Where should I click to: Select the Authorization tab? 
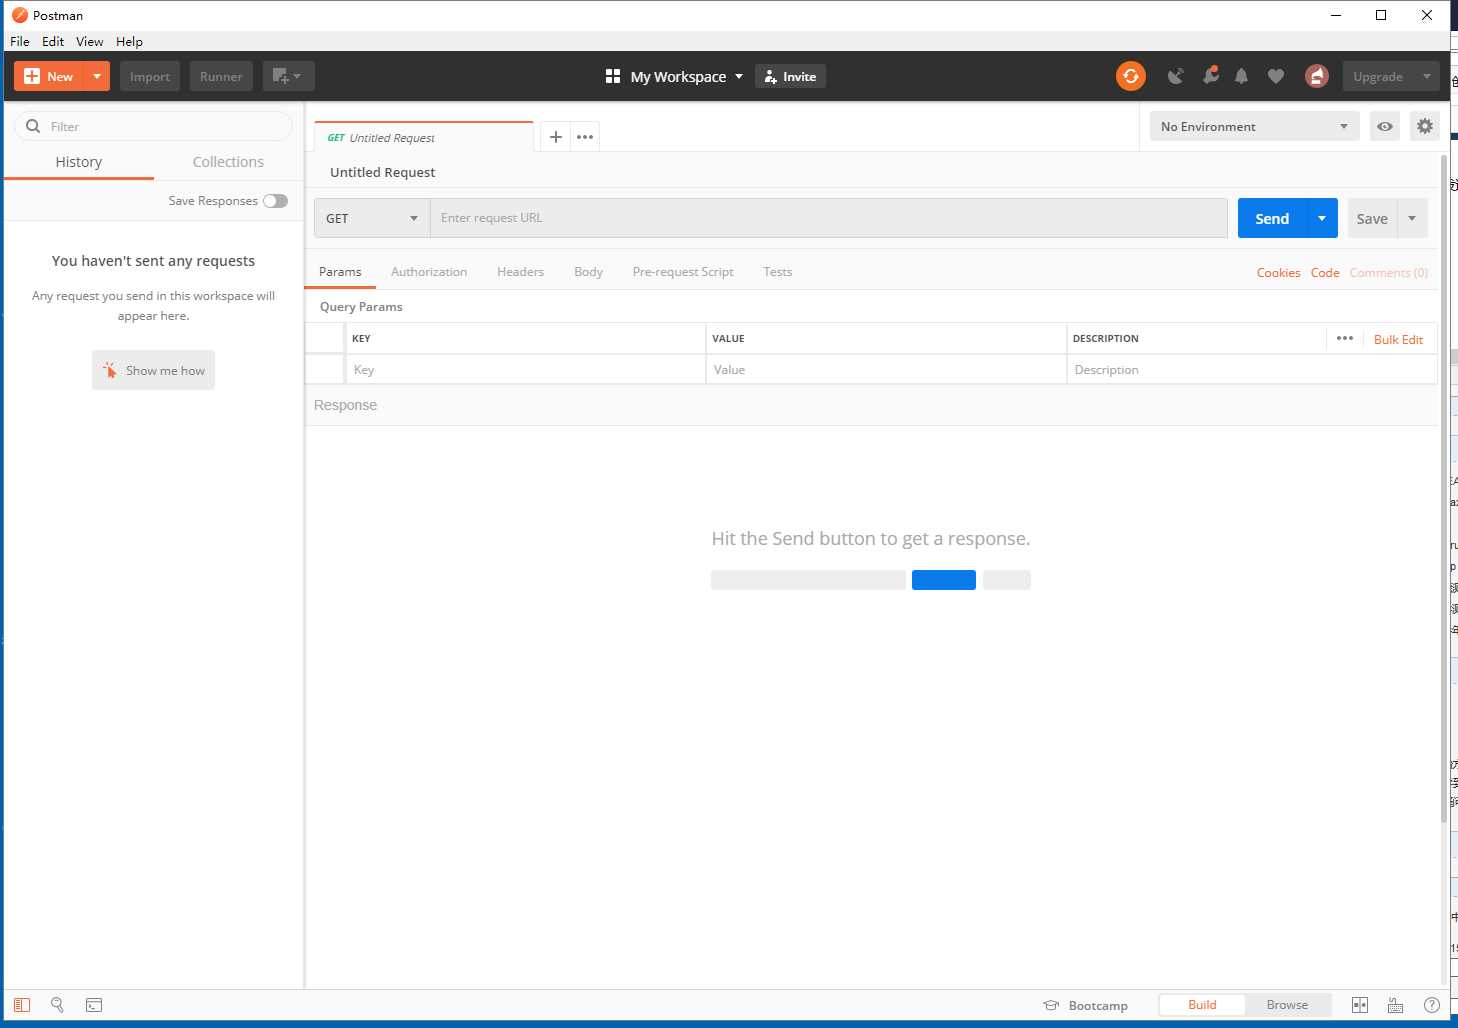coord(429,272)
